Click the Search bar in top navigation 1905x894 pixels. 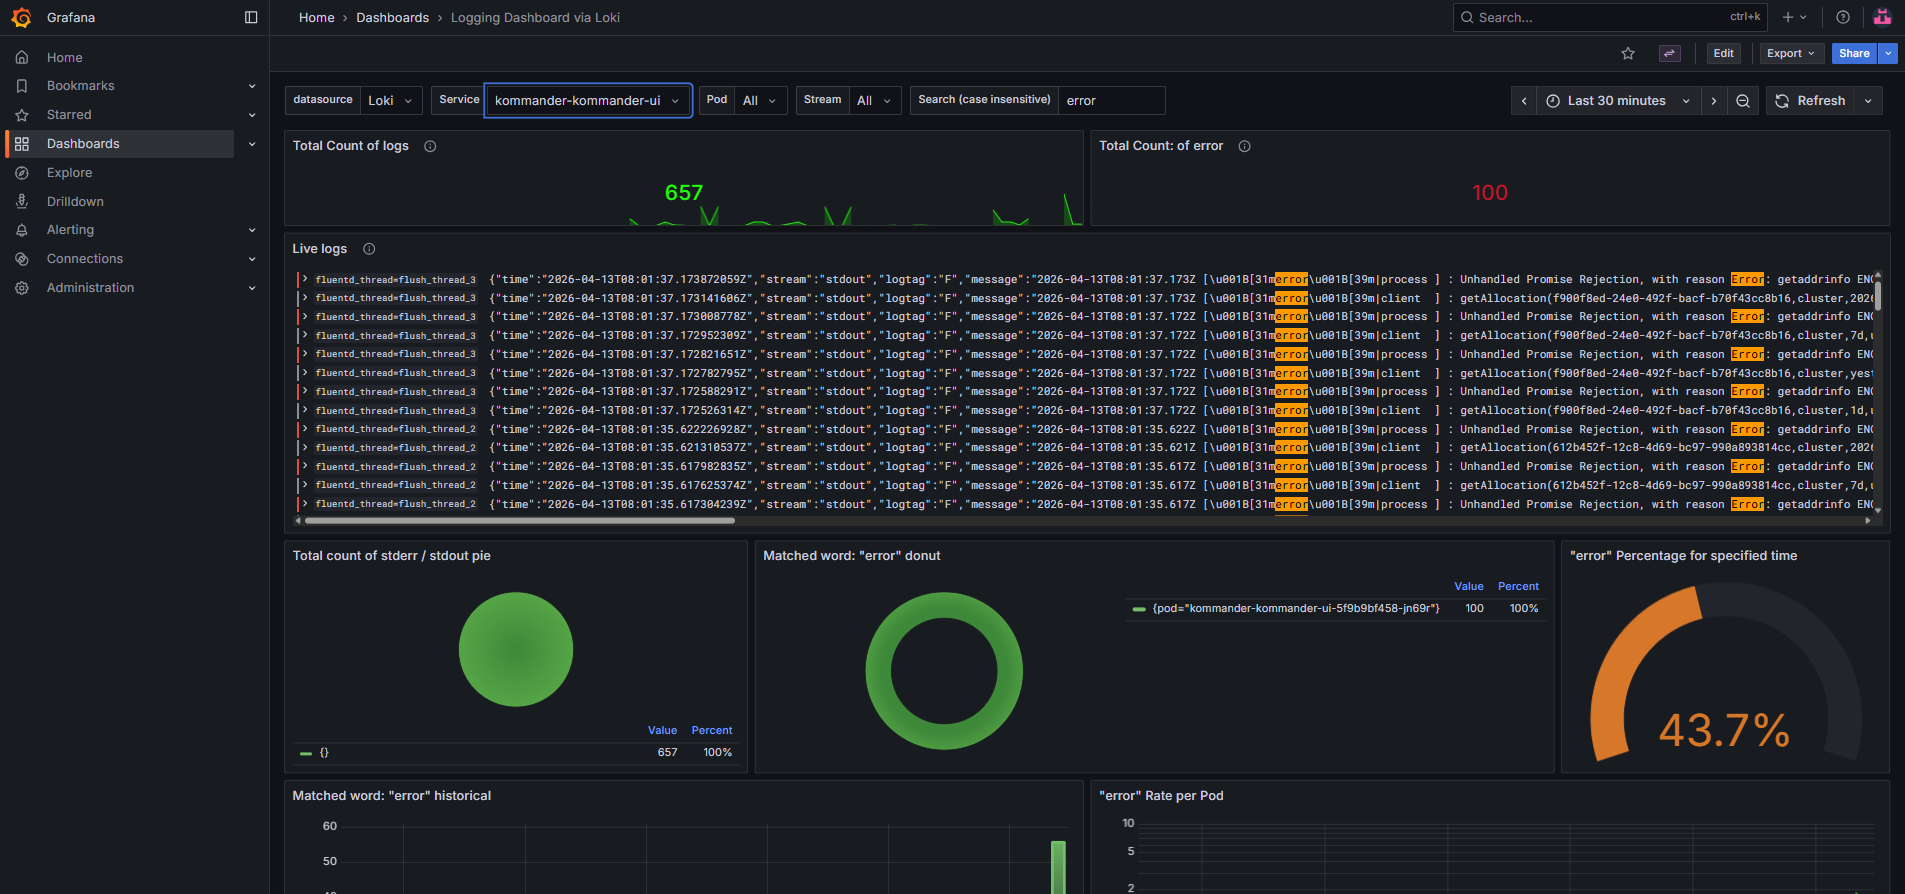(x=1610, y=17)
